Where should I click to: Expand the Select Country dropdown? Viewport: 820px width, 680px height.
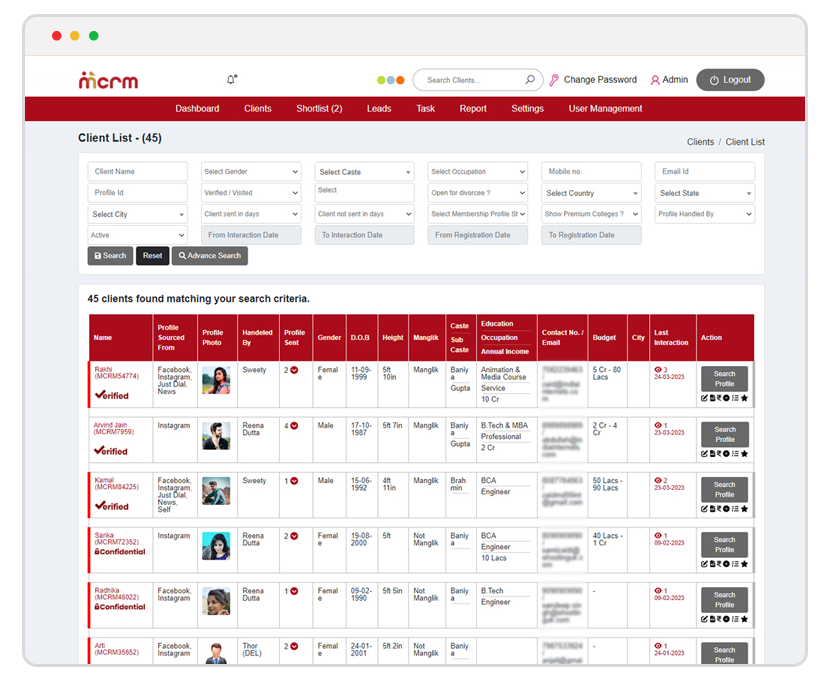591,193
